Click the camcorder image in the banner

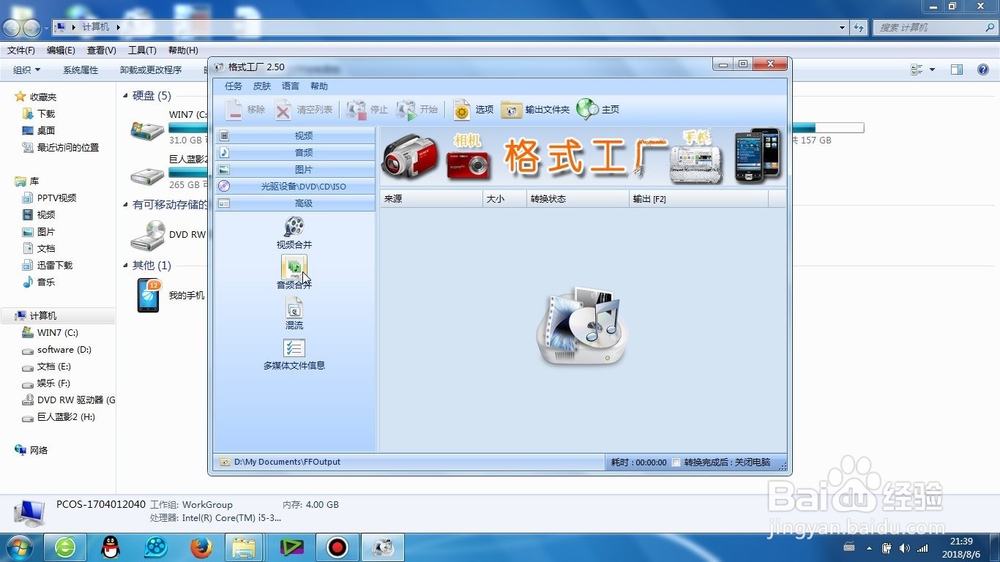(x=410, y=156)
